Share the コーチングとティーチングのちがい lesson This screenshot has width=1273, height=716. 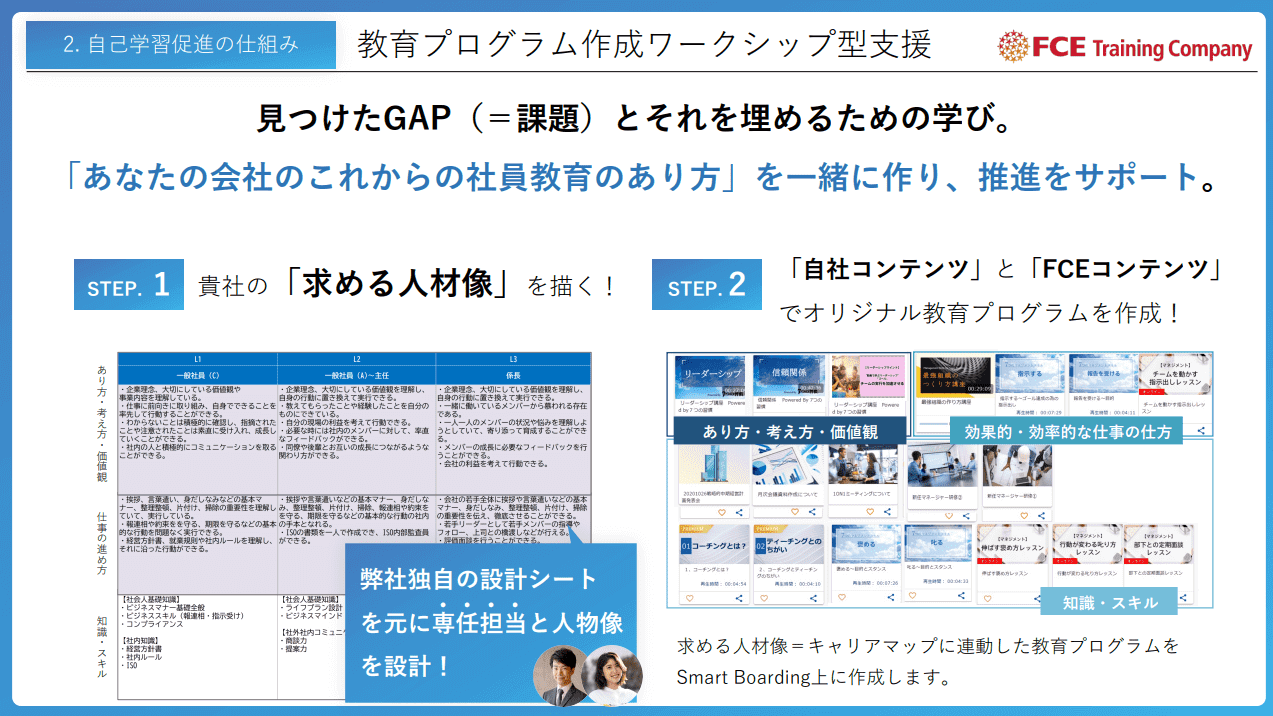813,598
